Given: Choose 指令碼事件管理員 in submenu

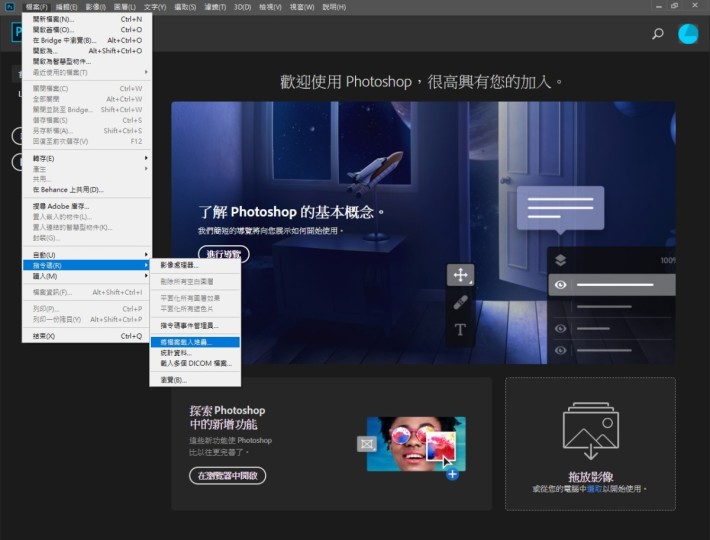Looking at the screenshot, I should 195,325.
